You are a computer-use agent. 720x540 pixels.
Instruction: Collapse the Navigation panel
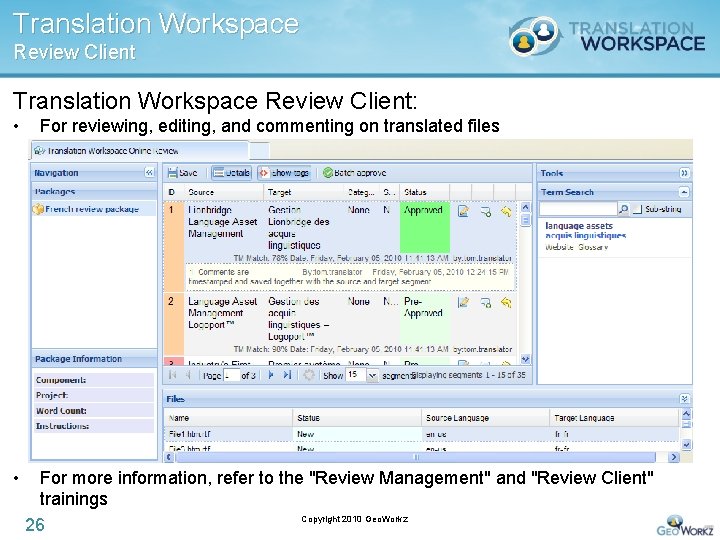[149, 173]
